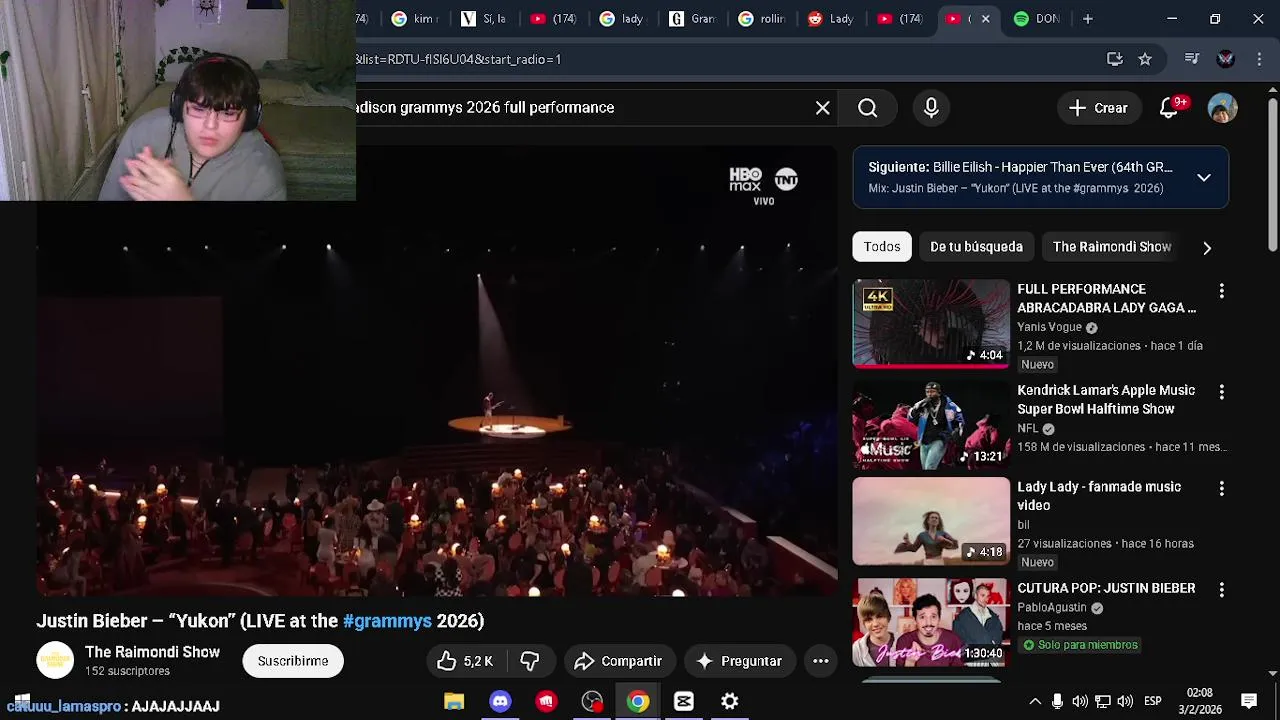This screenshot has width=1280, height=720.
Task: Click the install app icon in address bar
Action: 1115,59
